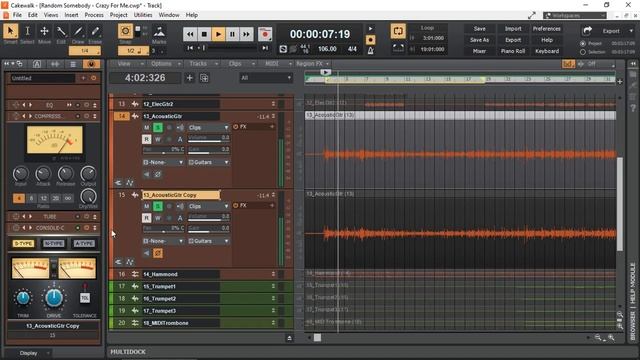This screenshot has width=640, height=360.
Task: Open Preferences
Action: tap(547, 29)
